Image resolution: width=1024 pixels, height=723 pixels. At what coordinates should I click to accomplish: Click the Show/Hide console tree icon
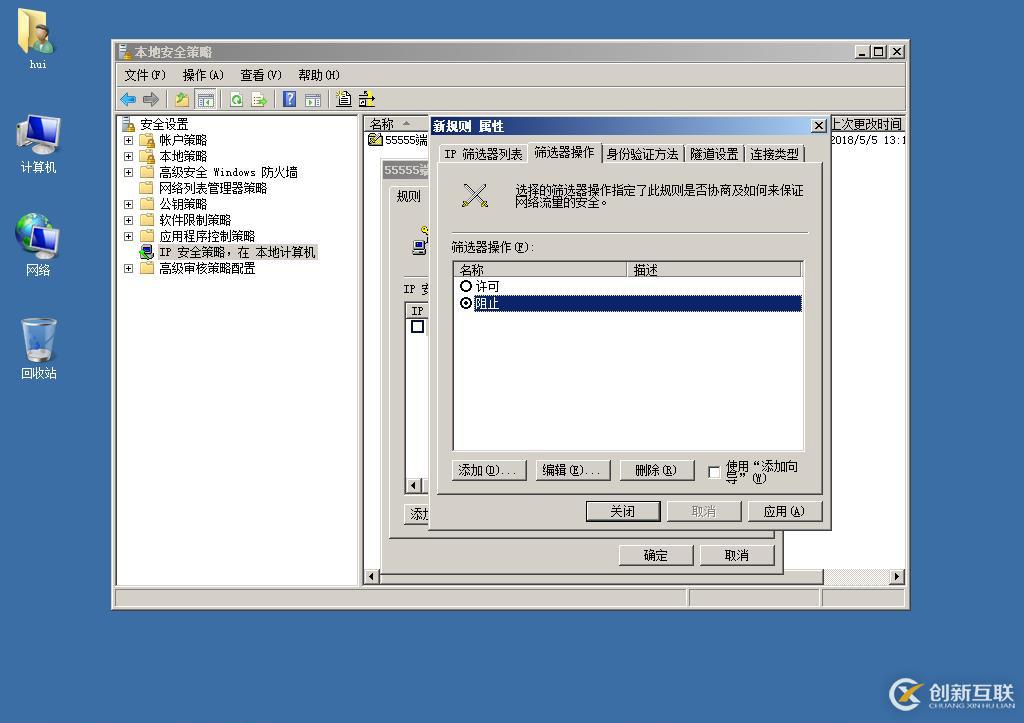click(205, 99)
